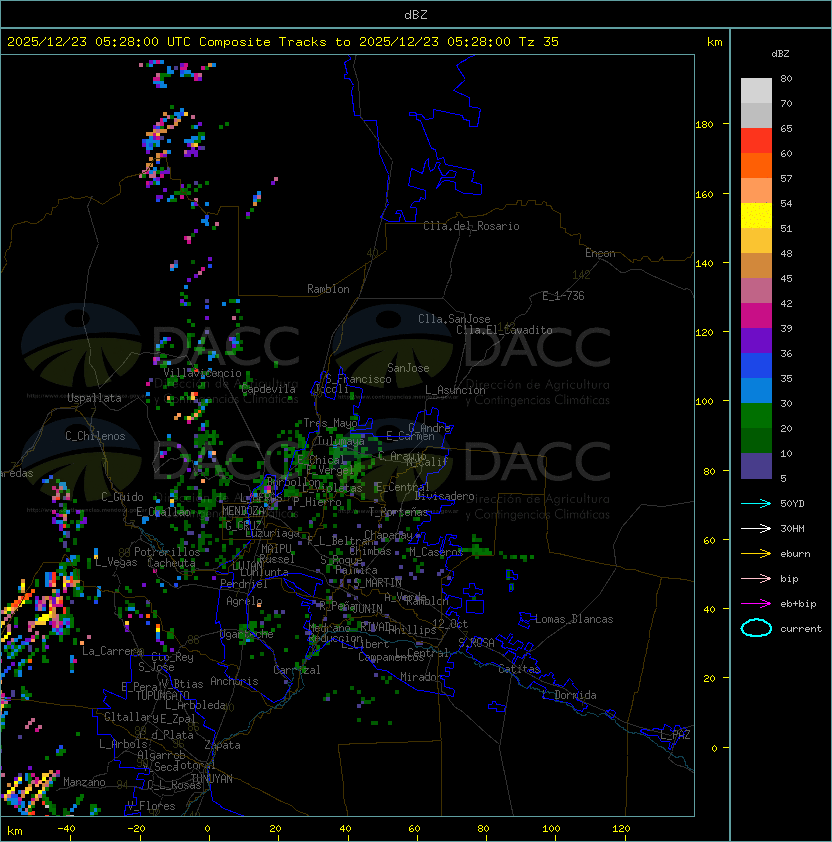This screenshot has height=842, width=832.
Task: Click the cyan 50YD arrow legend icon
Action: point(756,503)
